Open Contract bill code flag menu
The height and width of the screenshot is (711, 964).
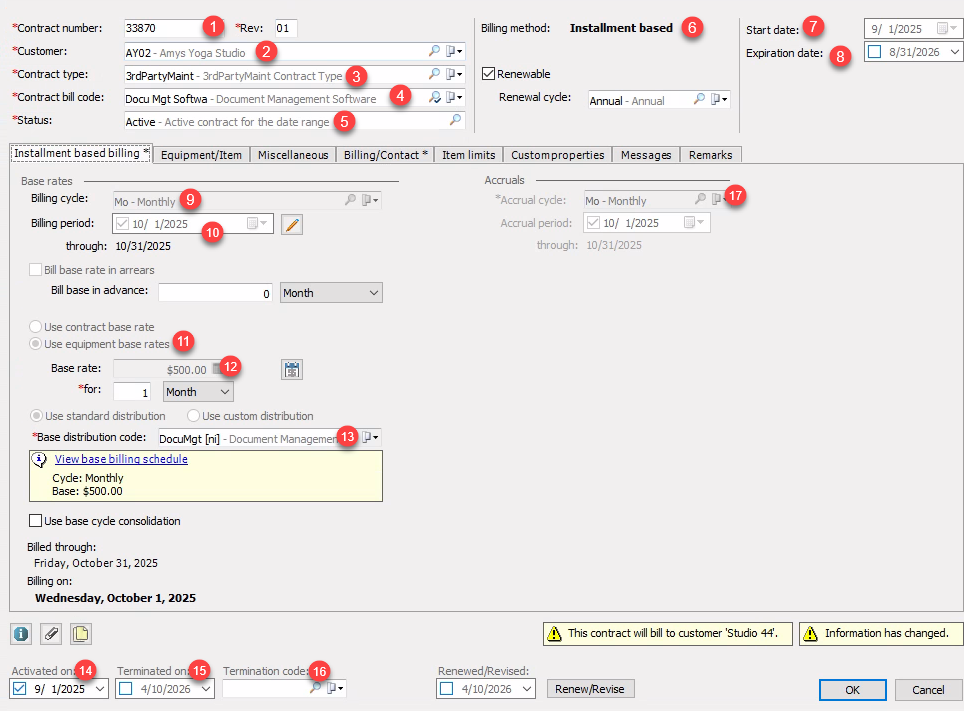click(454, 97)
